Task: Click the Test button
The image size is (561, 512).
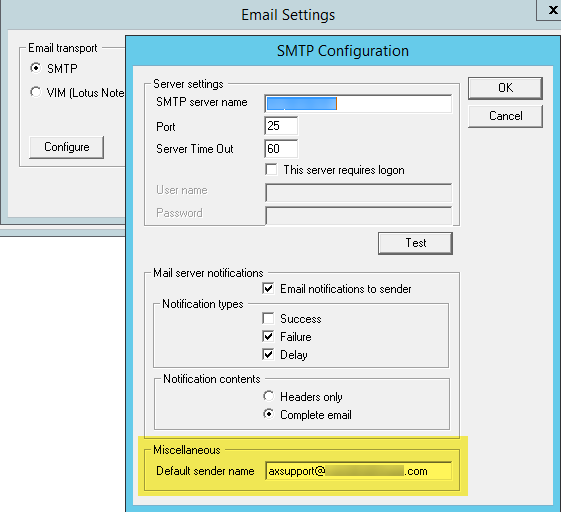Action: 415,243
